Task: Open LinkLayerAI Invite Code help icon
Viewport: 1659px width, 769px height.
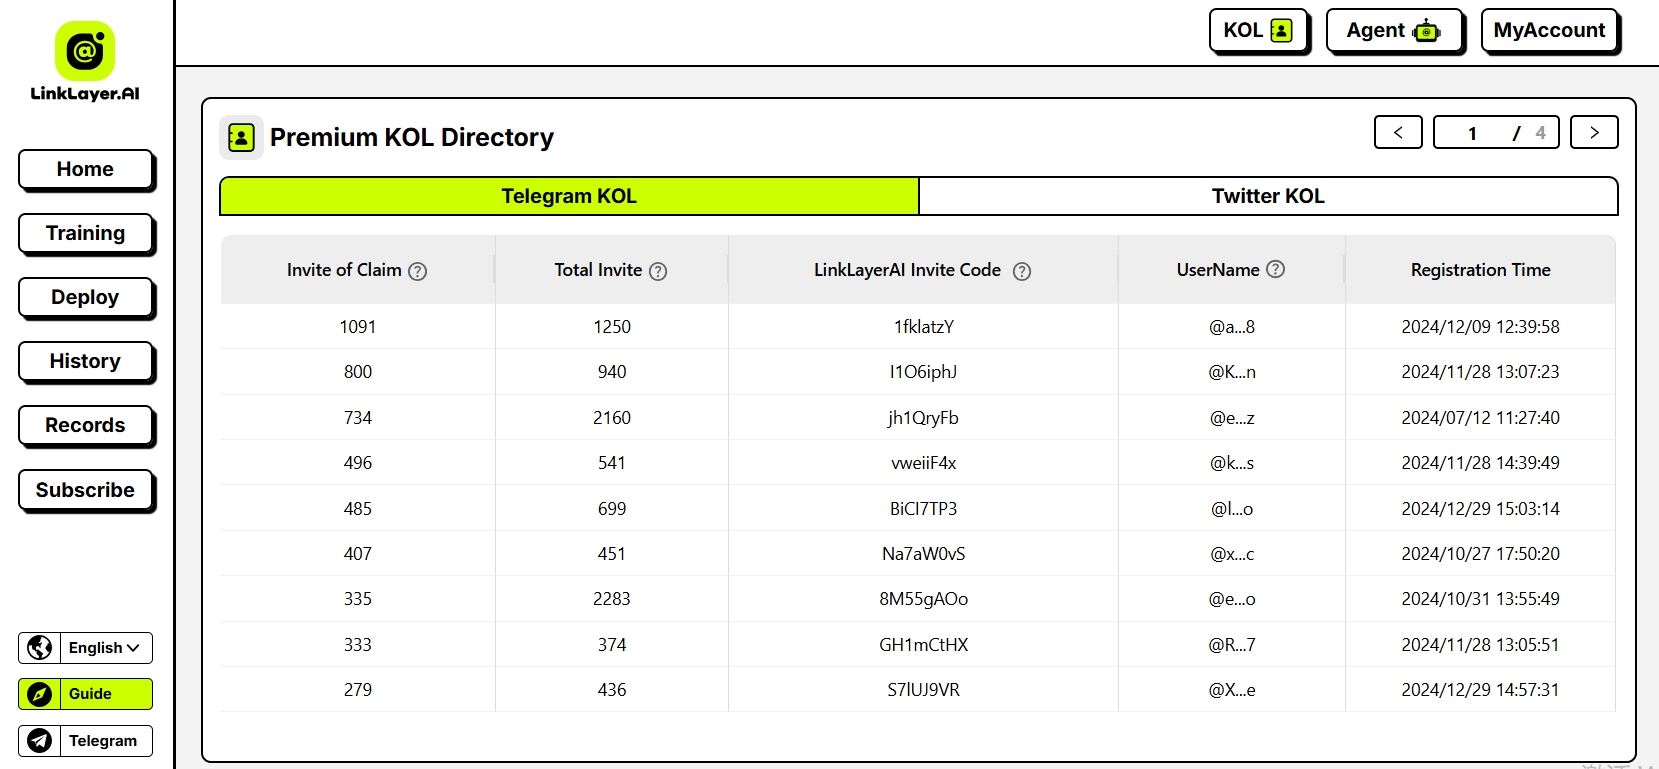Action: coord(1022,271)
